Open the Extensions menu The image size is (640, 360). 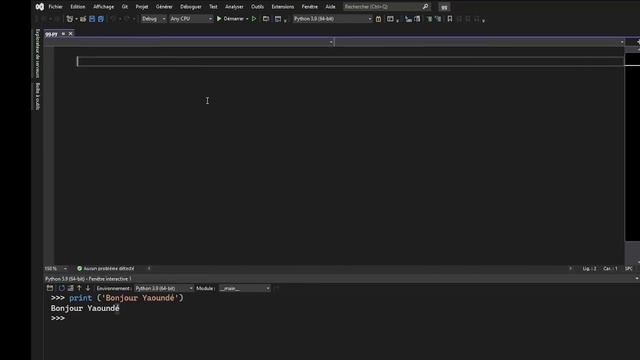point(282,7)
